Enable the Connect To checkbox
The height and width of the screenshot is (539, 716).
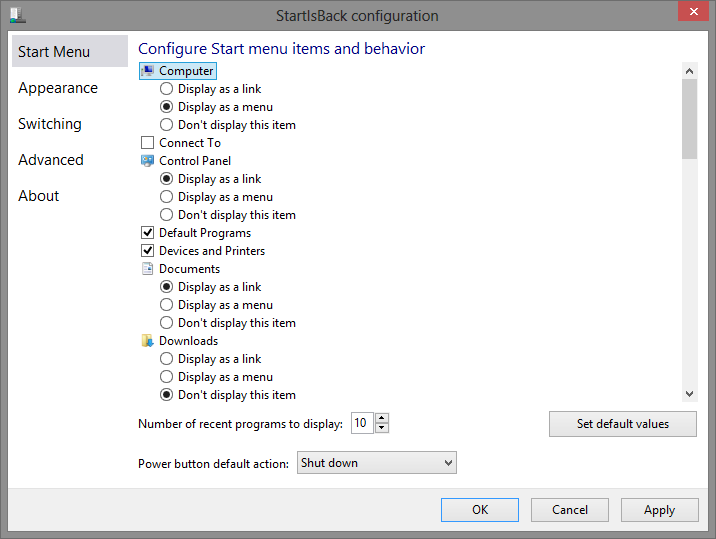[x=147, y=143]
